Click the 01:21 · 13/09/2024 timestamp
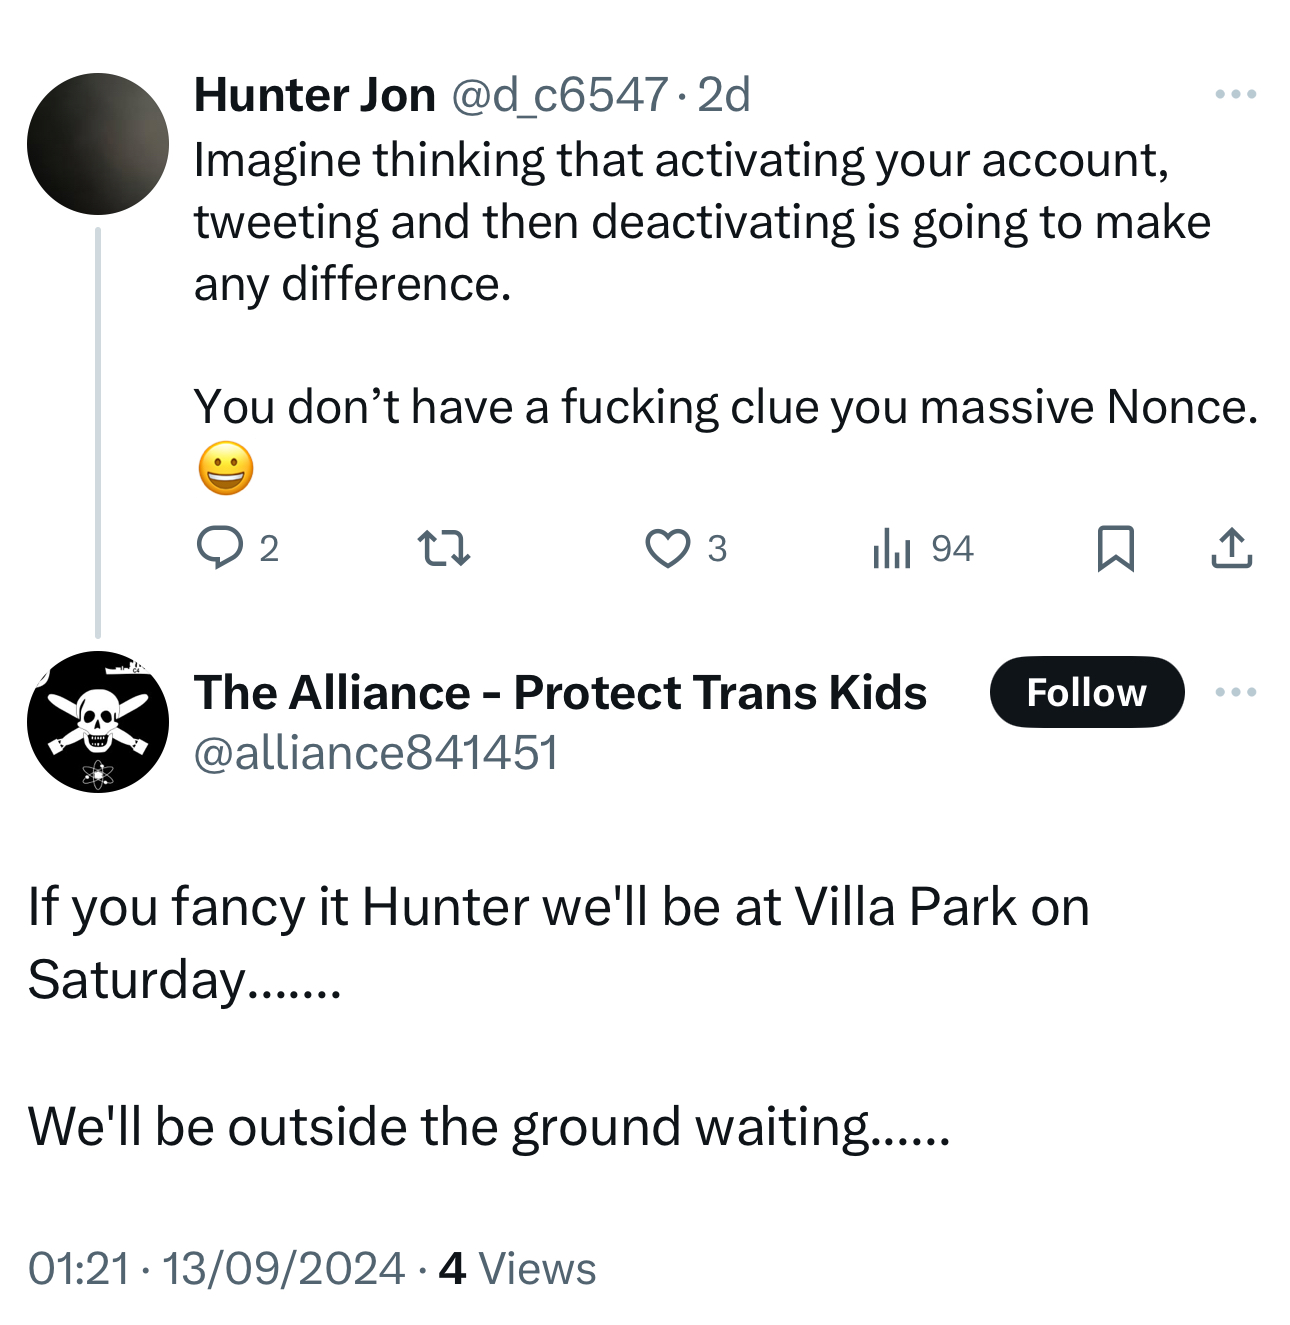This screenshot has height=1325, width=1290. (x=216, y=1268)
